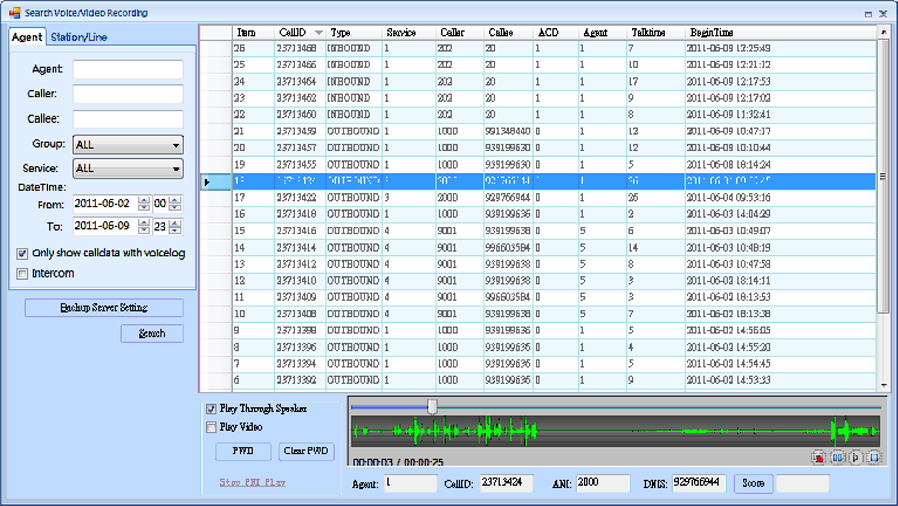Increase the To hour with up arrow

pos(175,223)
